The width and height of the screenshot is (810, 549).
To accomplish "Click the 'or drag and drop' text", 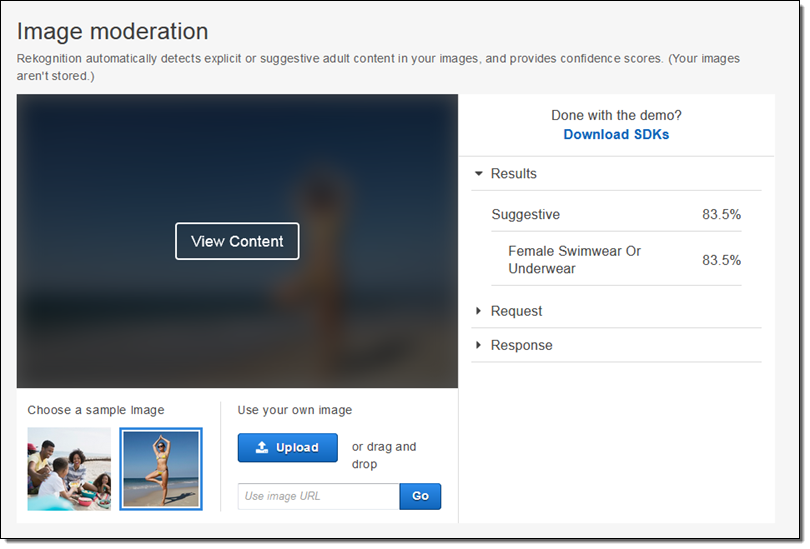I will (x=384, y=455).
